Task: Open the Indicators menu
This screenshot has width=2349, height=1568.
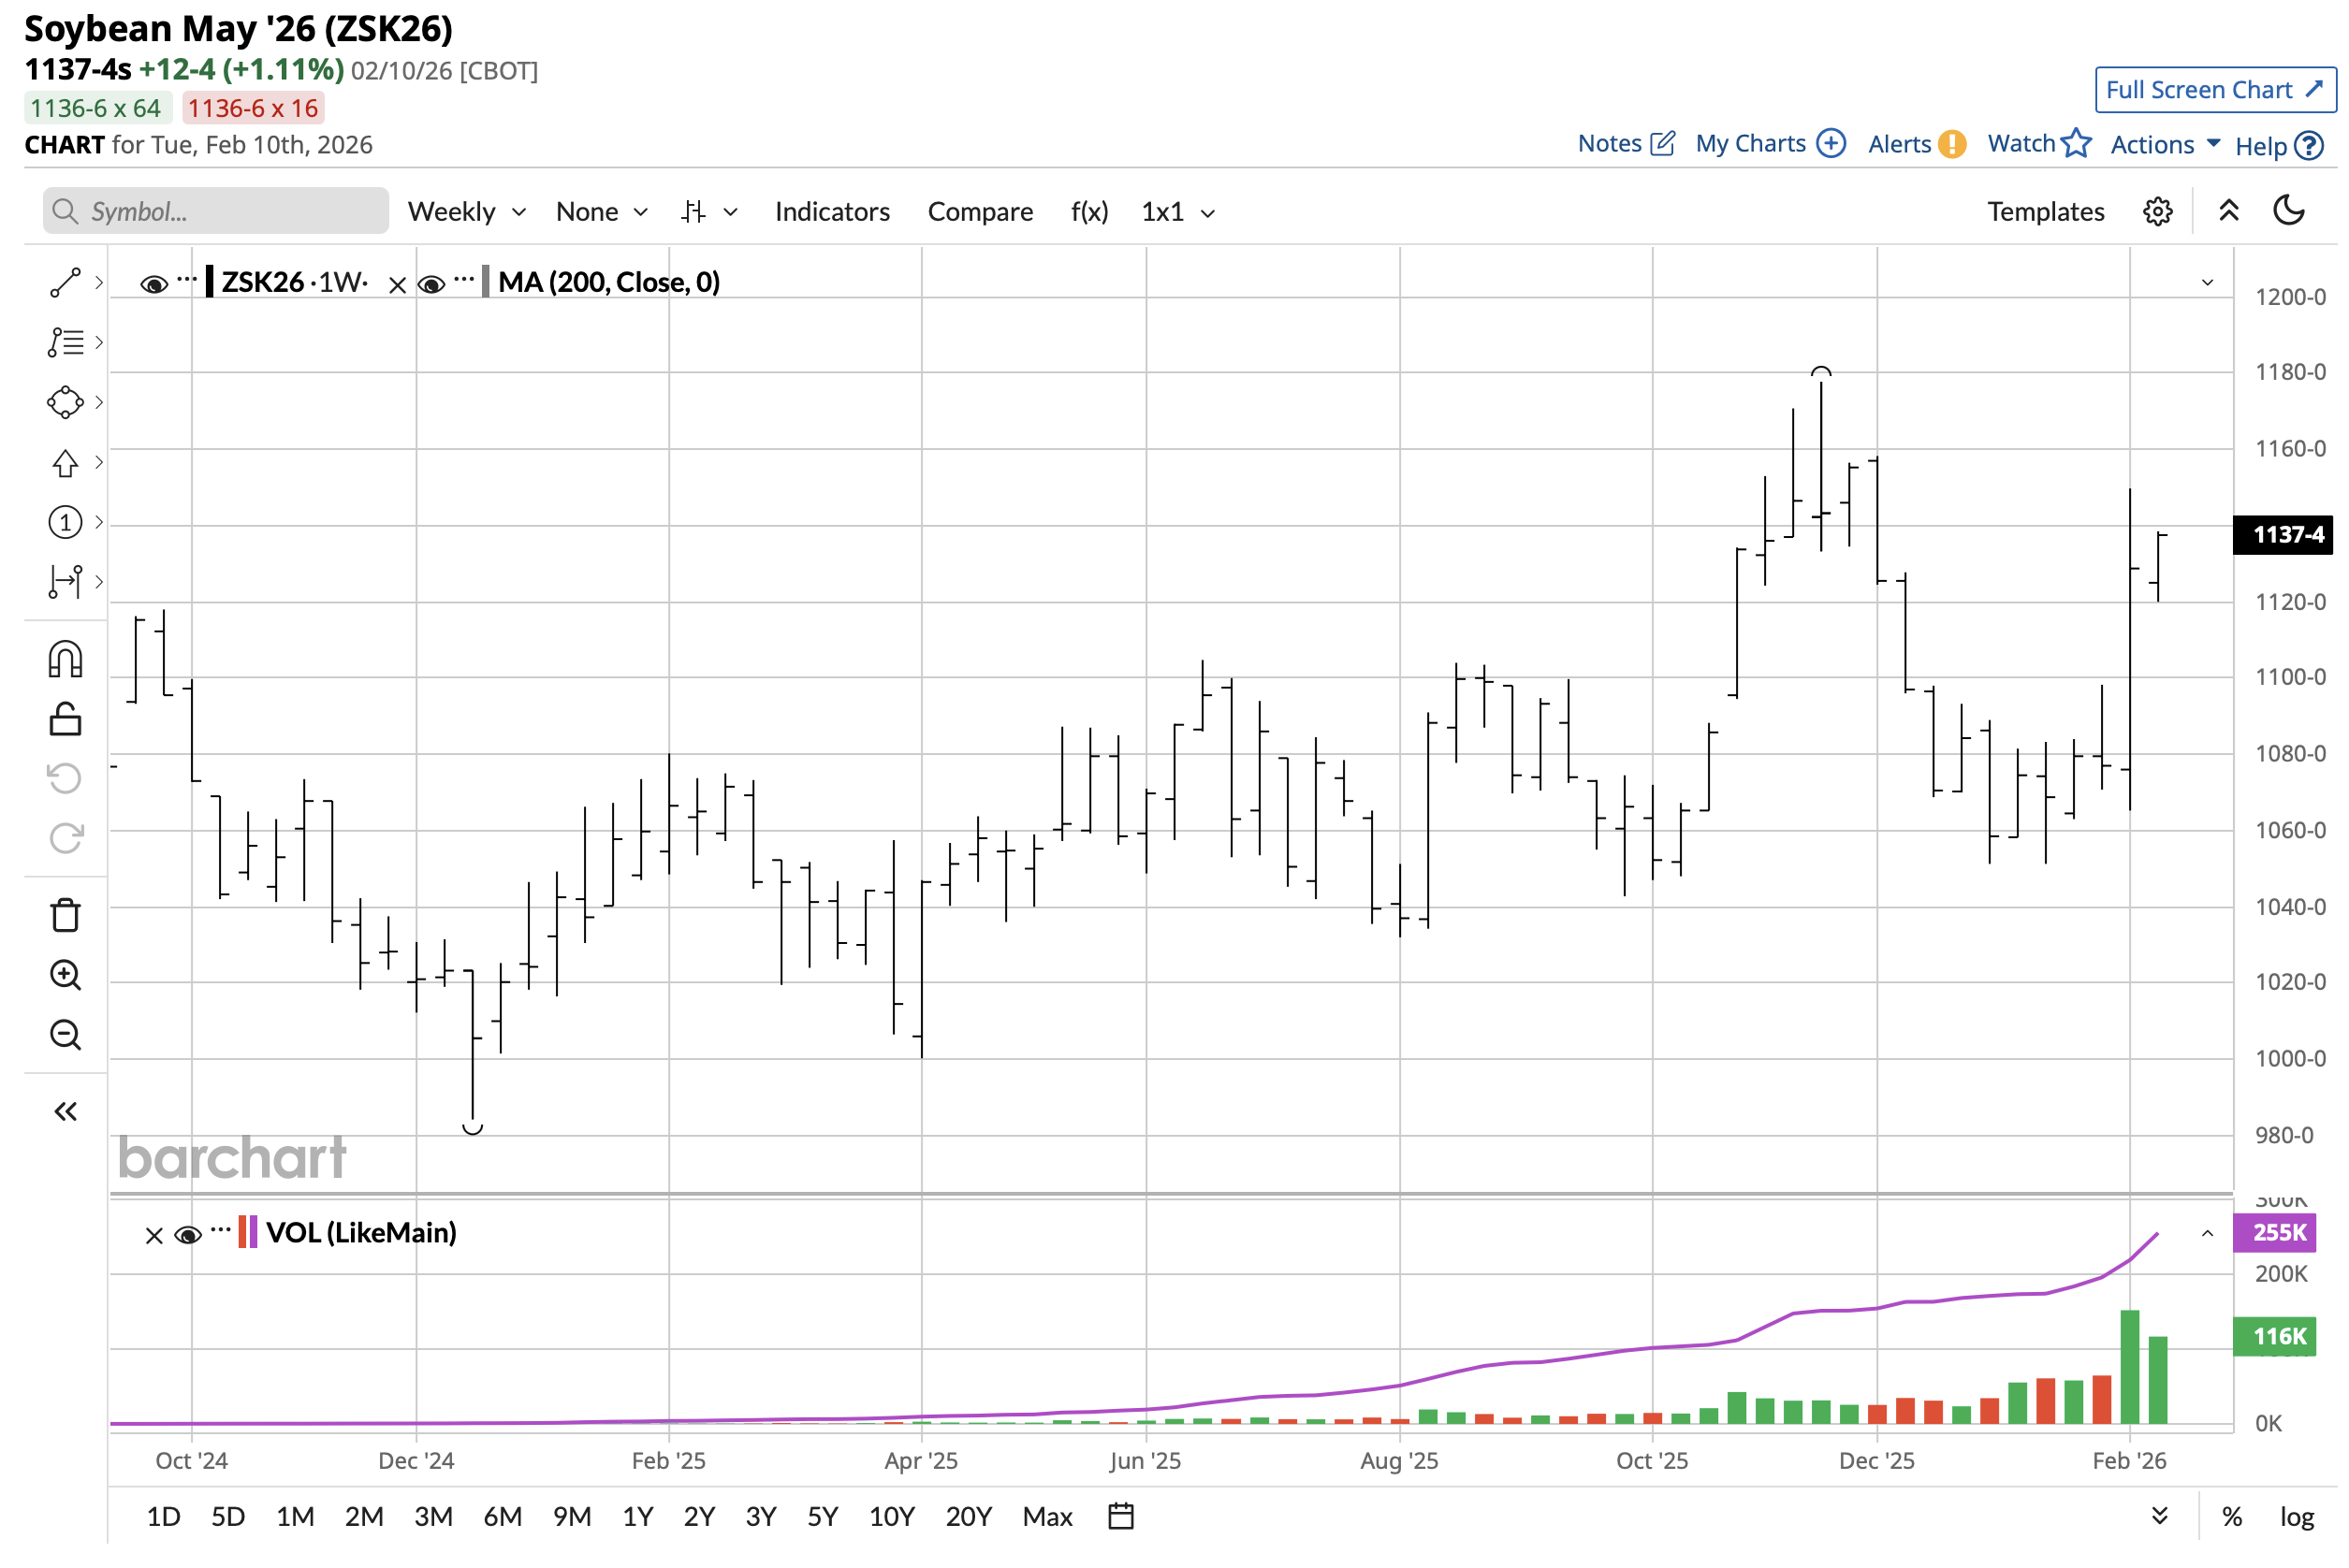Action: [832, 212]
